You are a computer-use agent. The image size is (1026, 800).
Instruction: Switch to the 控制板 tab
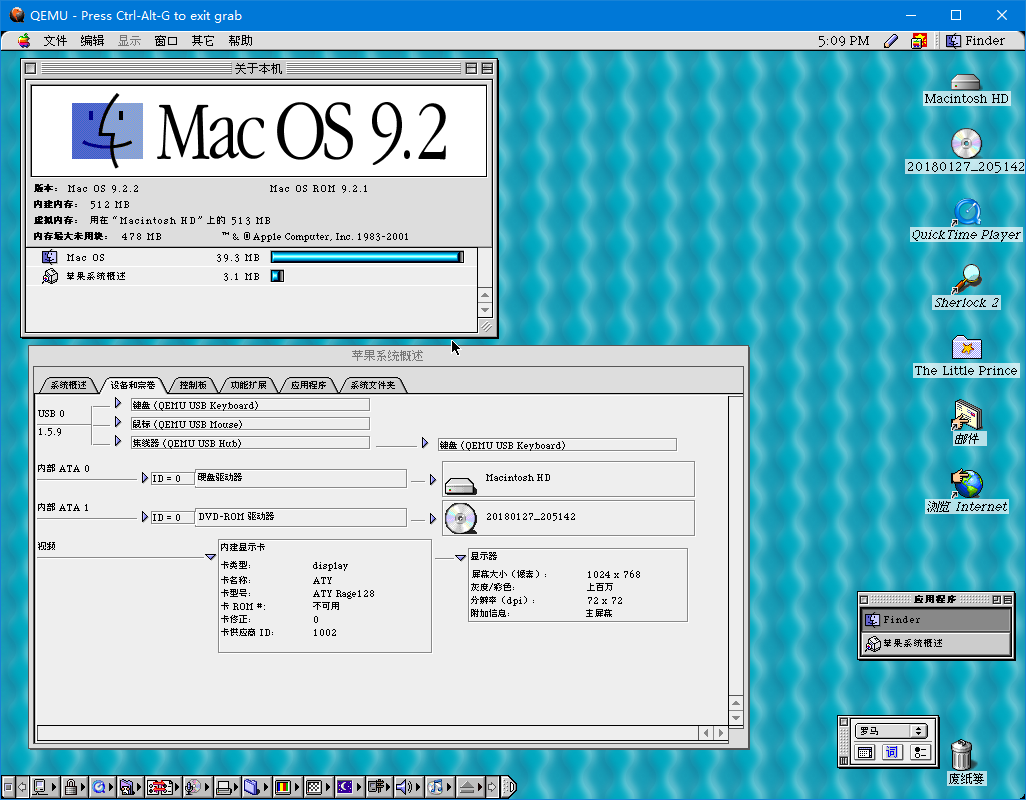tap(192, 385)
